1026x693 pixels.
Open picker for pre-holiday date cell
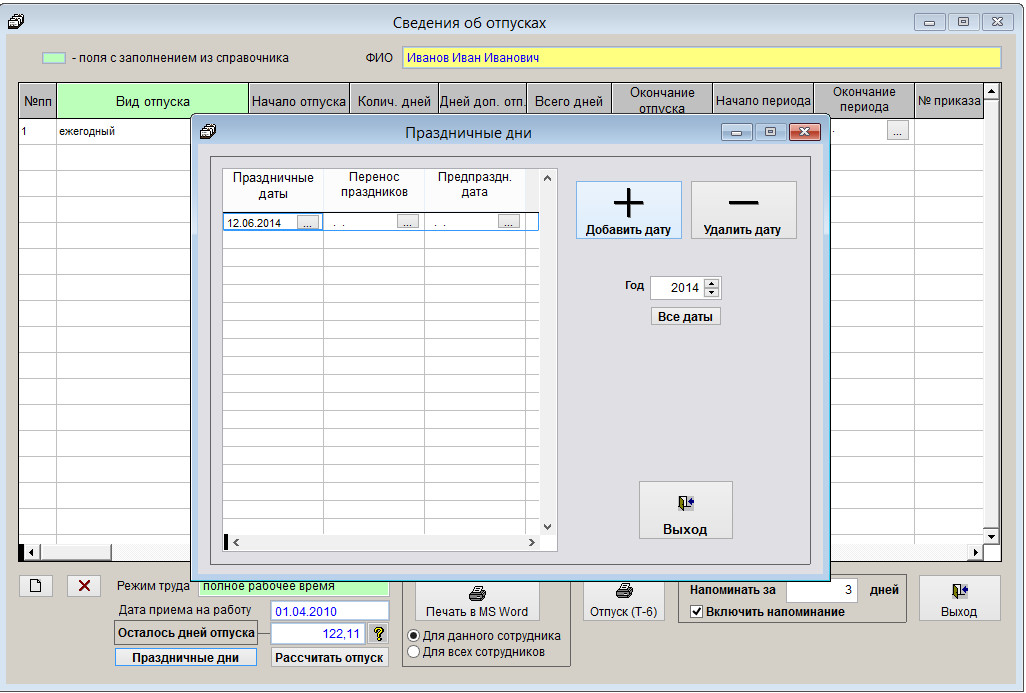(509, 223)
